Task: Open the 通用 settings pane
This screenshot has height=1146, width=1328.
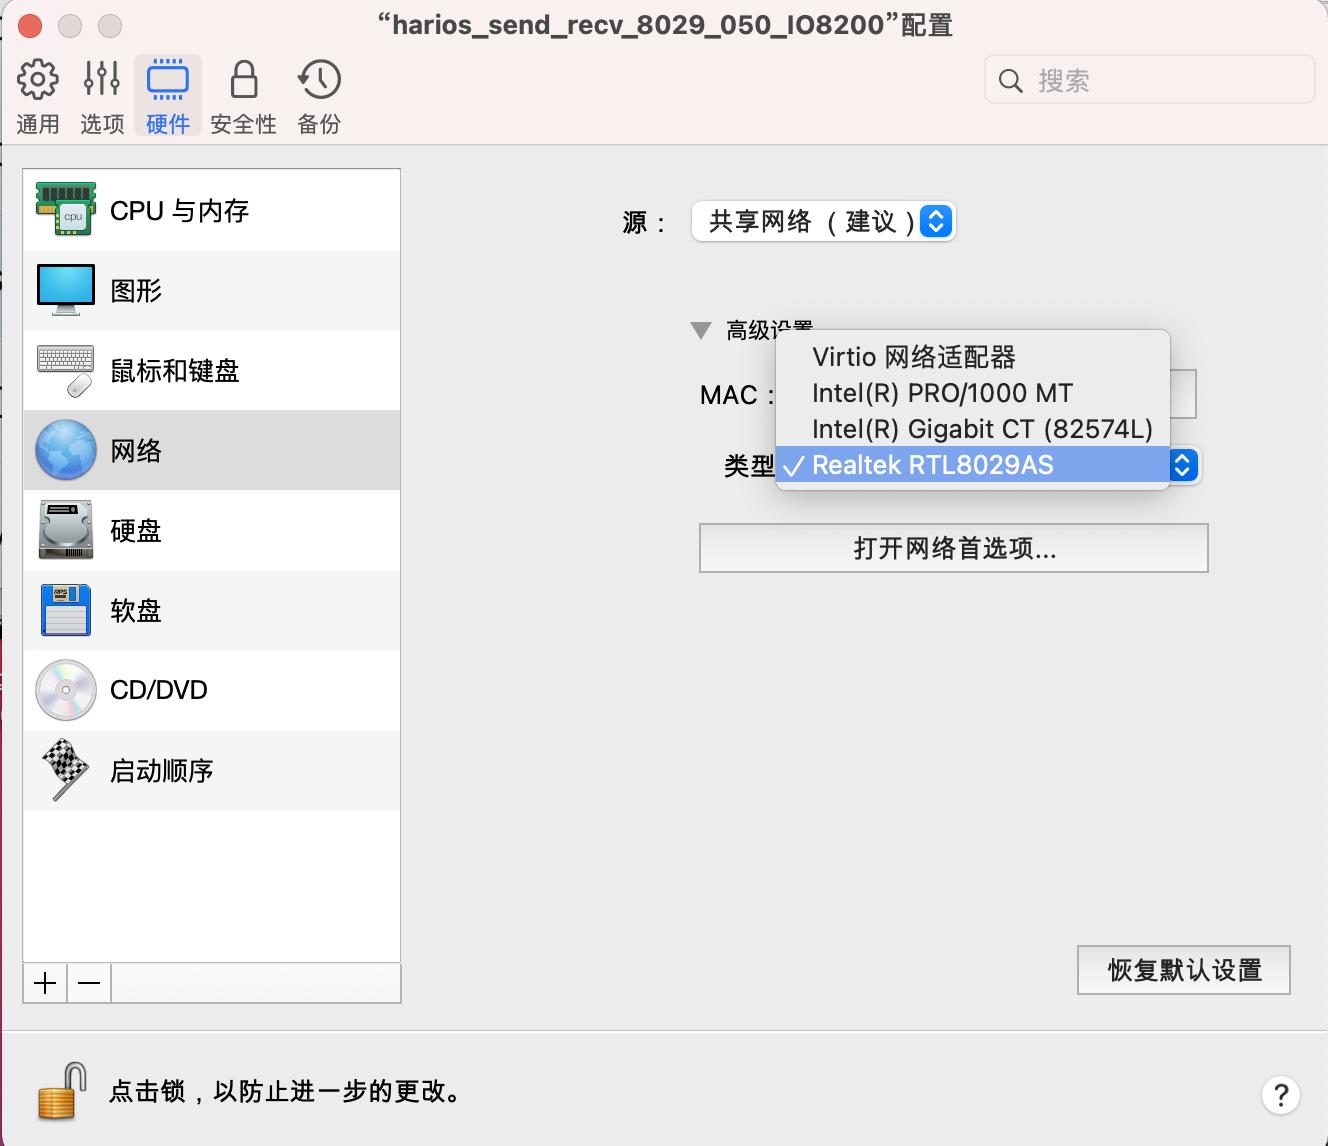Action: [37, 95]
